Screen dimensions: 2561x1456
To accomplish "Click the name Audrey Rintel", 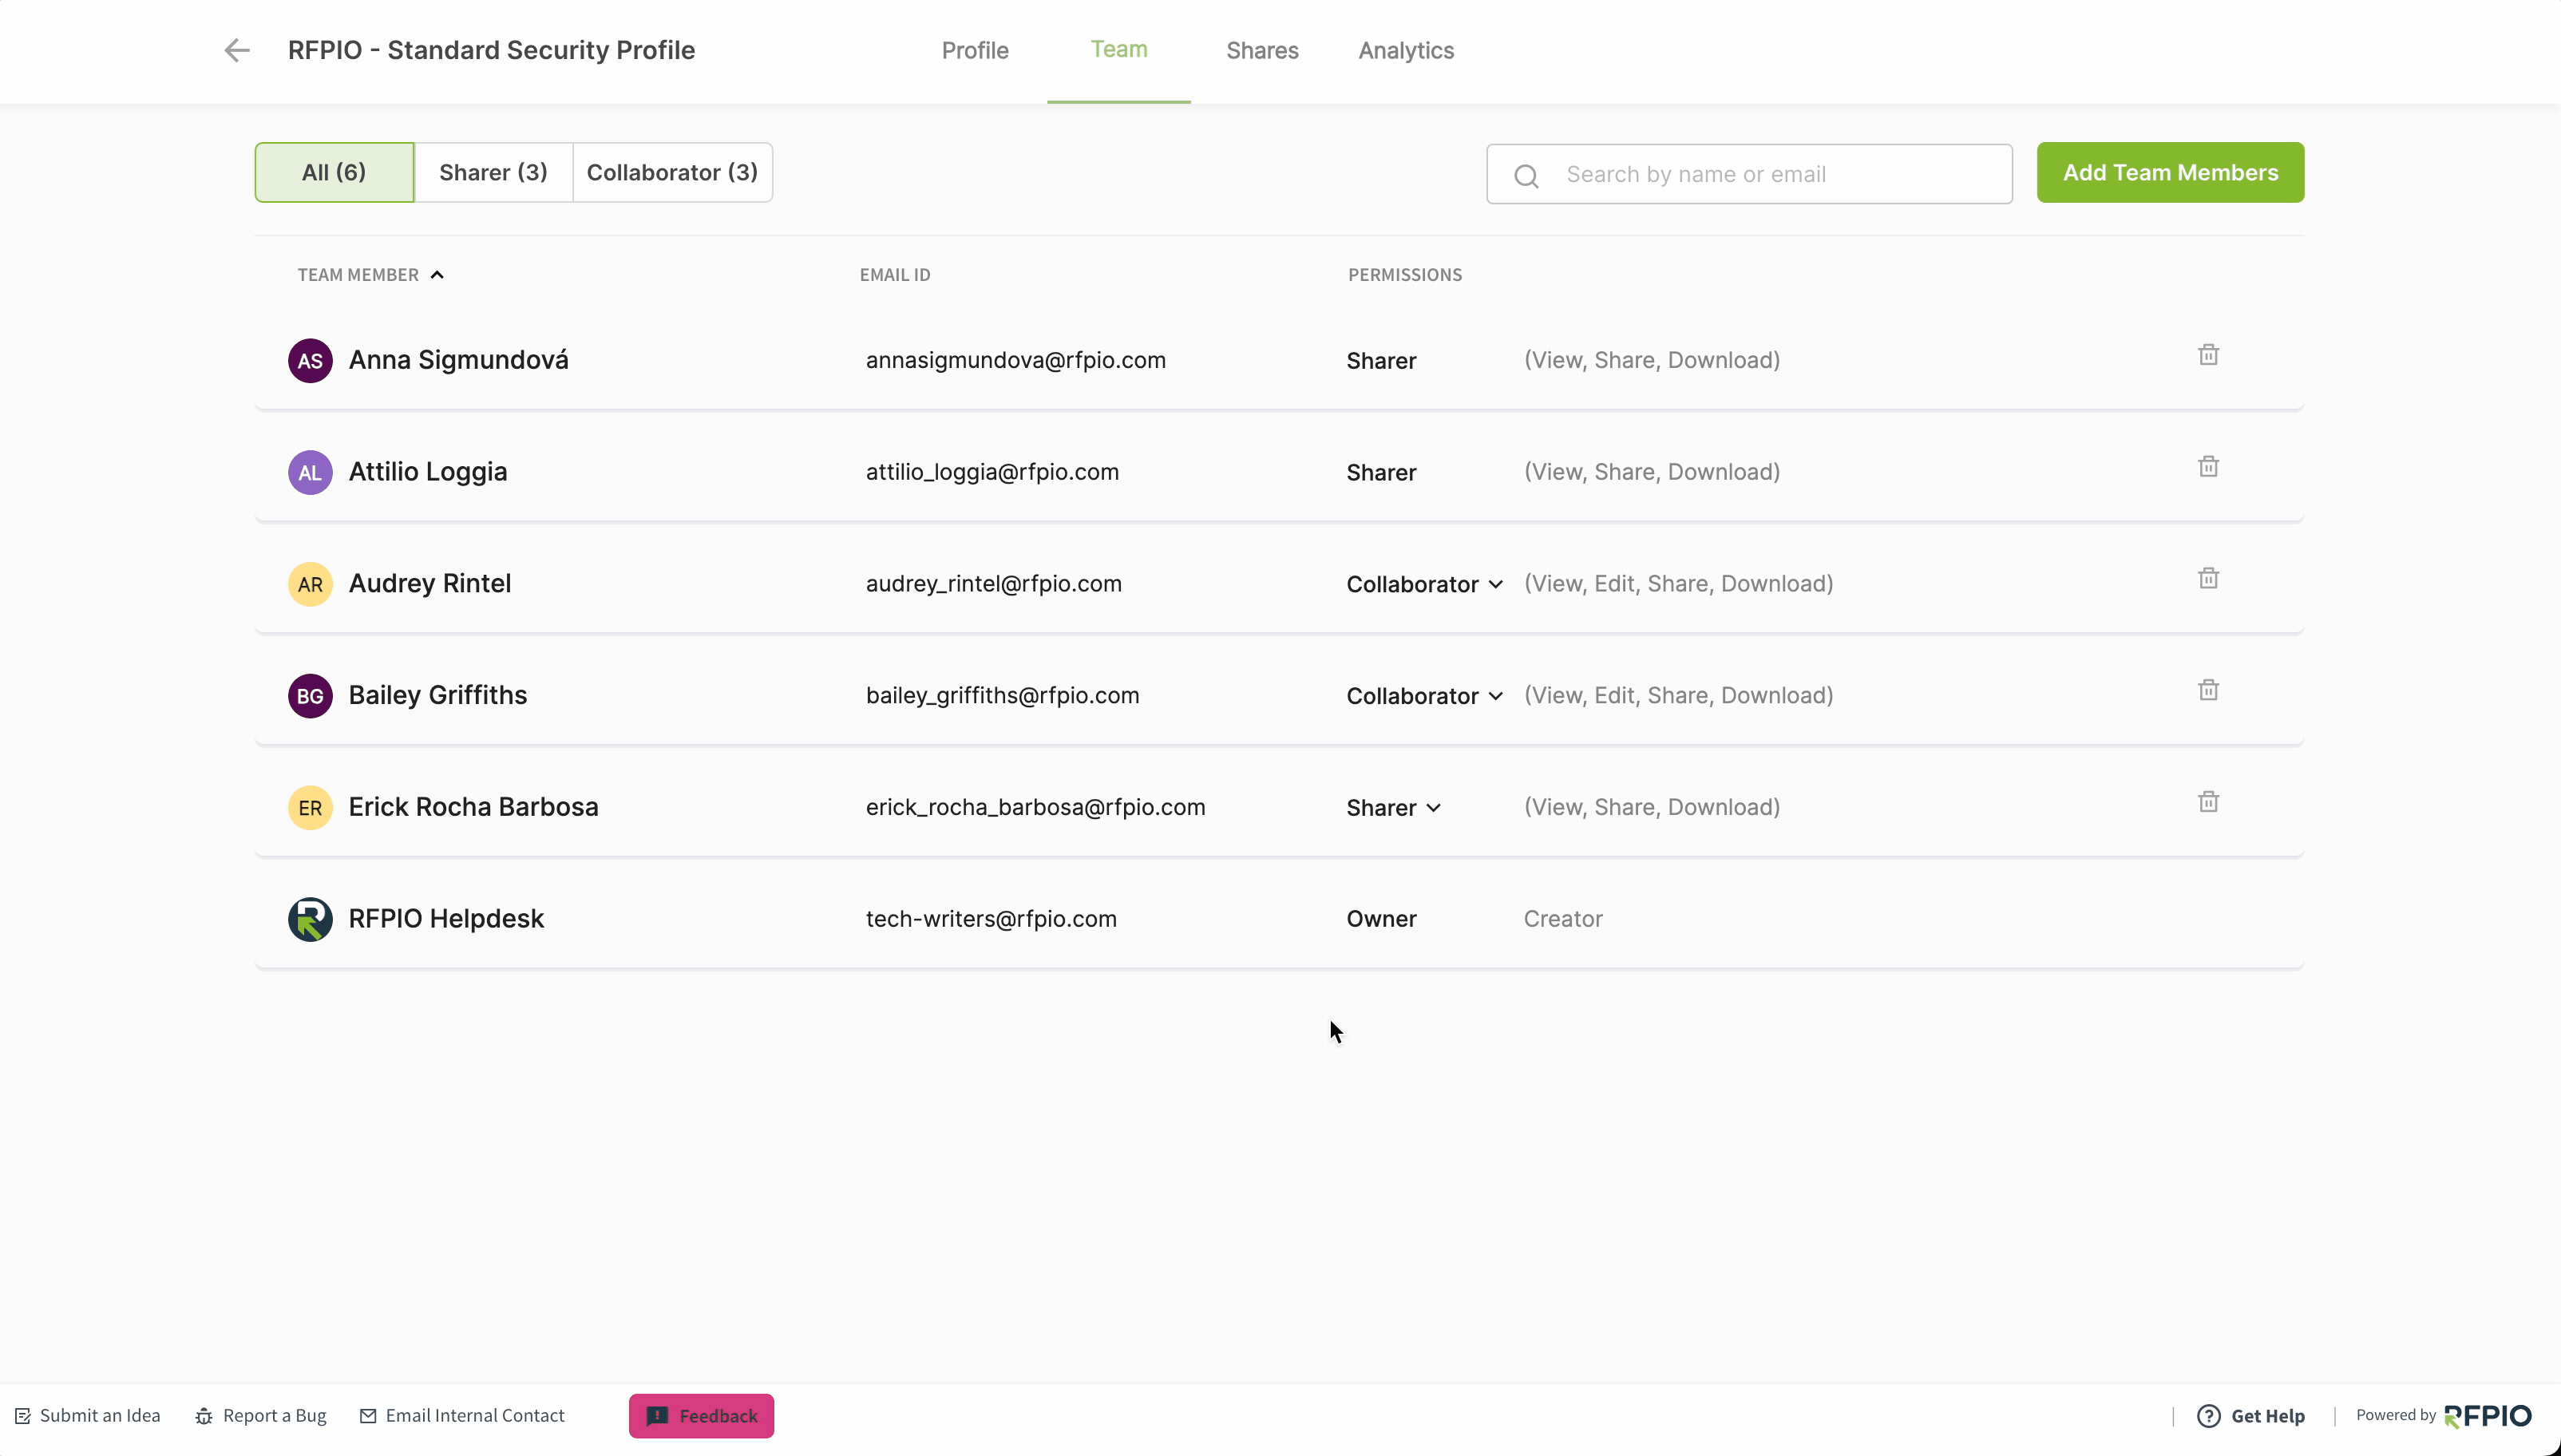I will pyautogui.click(x=430, y=584).
